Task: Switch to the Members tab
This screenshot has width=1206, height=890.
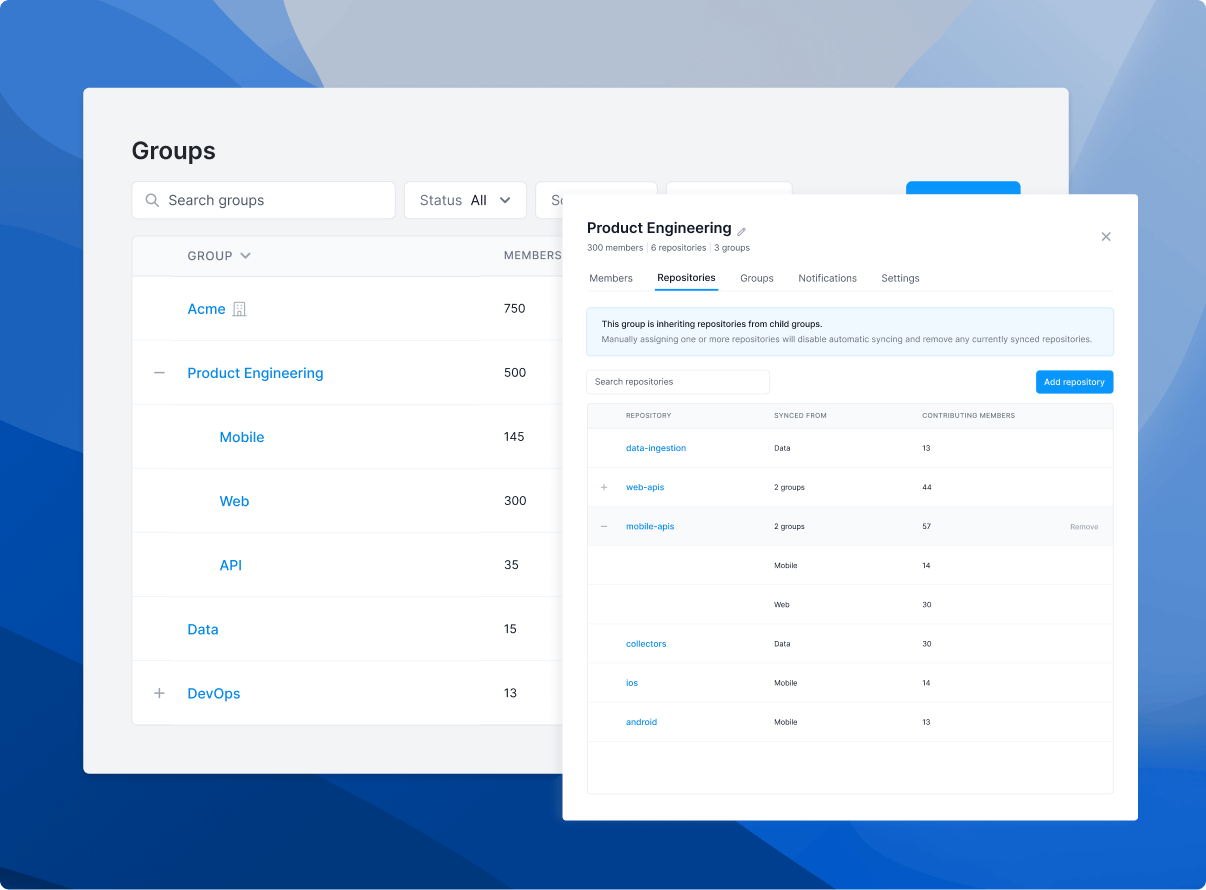Action: 610,278
